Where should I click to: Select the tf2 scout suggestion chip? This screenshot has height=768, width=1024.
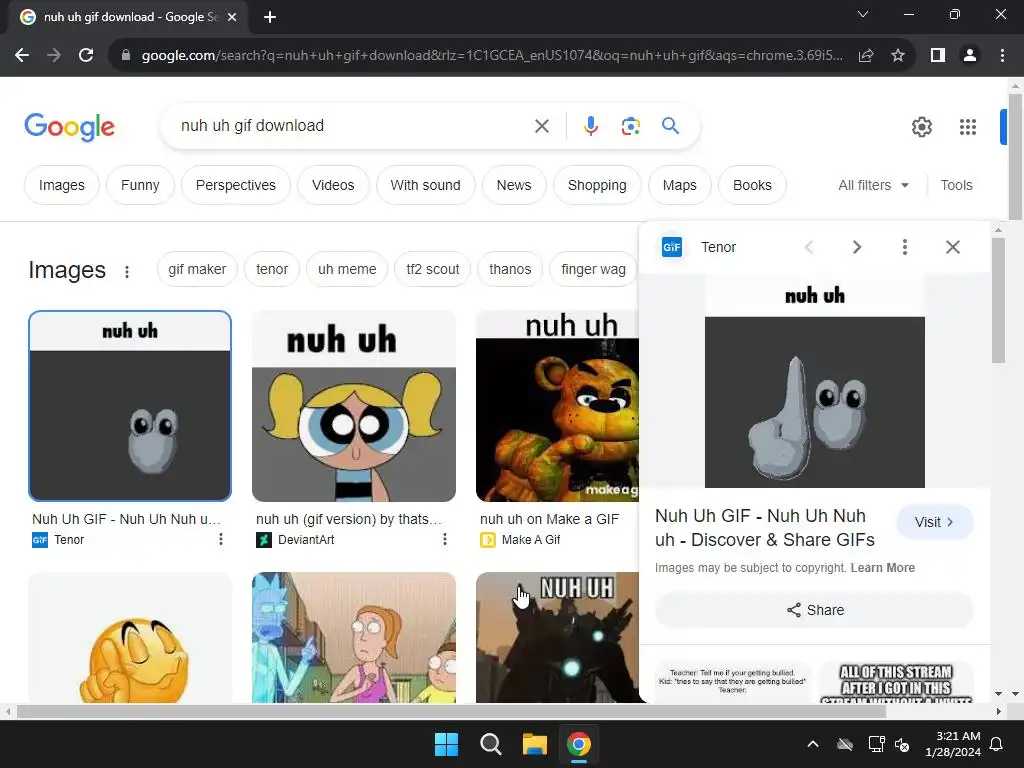(x=432, y=269)
